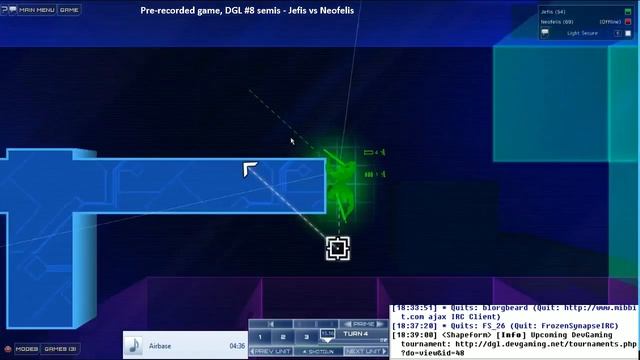Screen dimensions: 640x360
Task: Toggle the white square in score panel
Action: (x=628, y=33)
